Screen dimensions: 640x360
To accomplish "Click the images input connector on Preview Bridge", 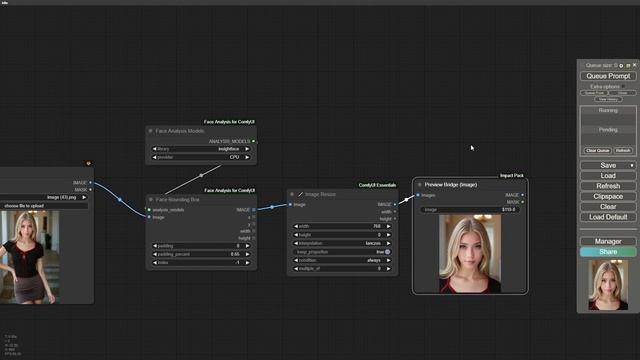I will point(418,195).
